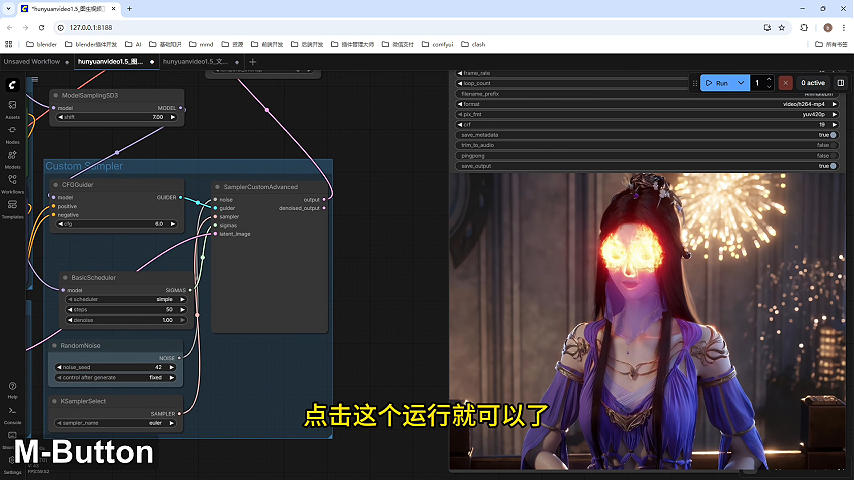The height and width of the screenshot is (480, 854).
Task: Increase shift value on ModelSamplingSD3
Action: click(x=173, y=117)
